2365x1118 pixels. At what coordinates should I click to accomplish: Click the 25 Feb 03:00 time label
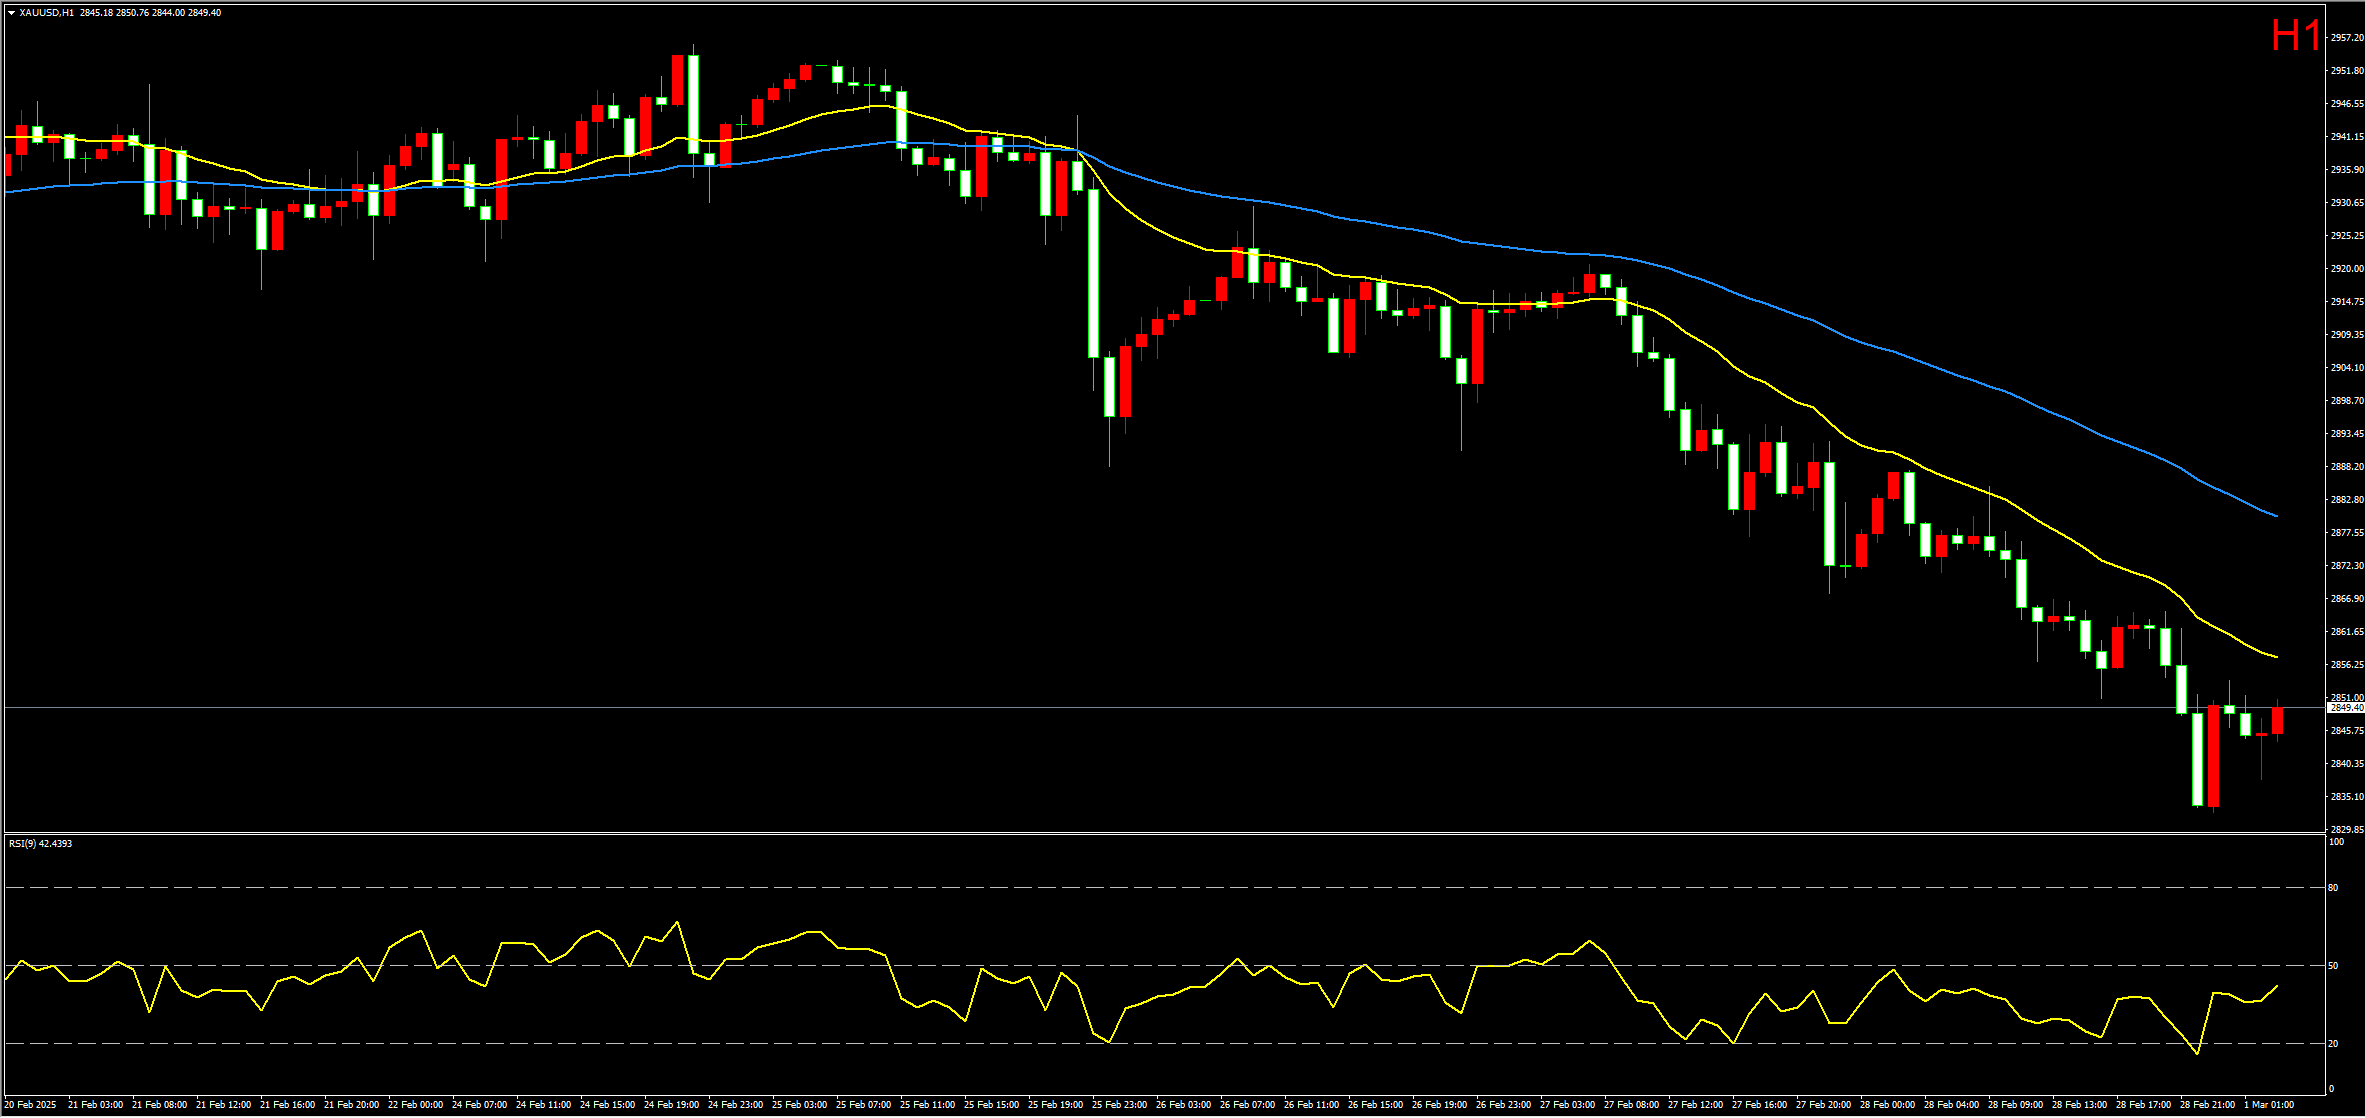pyautogui.click(x=800, y=1105)
